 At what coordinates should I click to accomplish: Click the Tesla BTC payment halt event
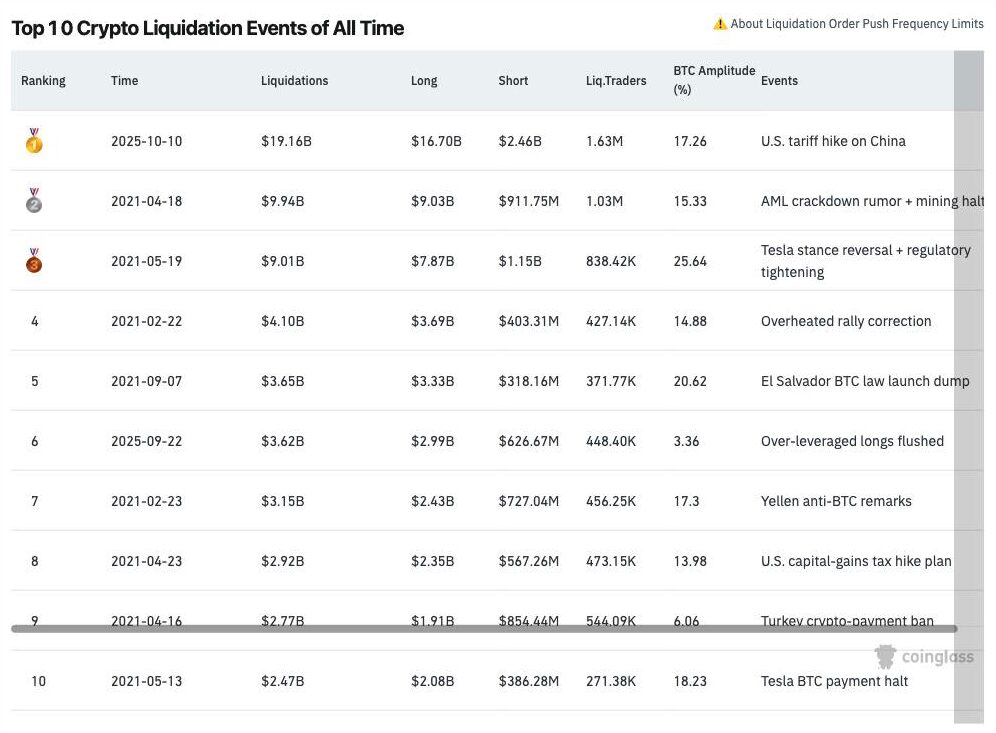[834, 681]
